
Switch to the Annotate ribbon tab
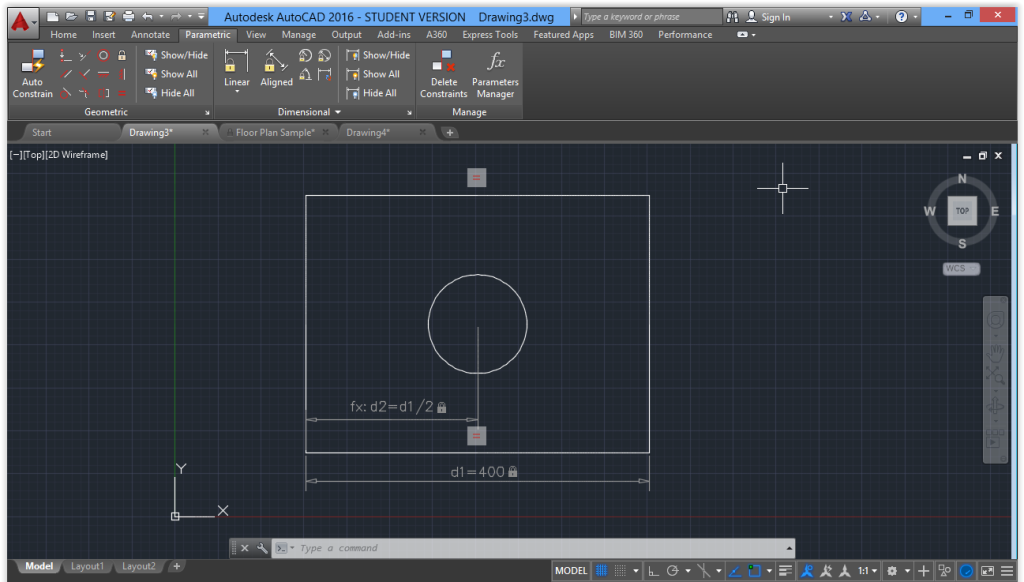pos(150,33)
